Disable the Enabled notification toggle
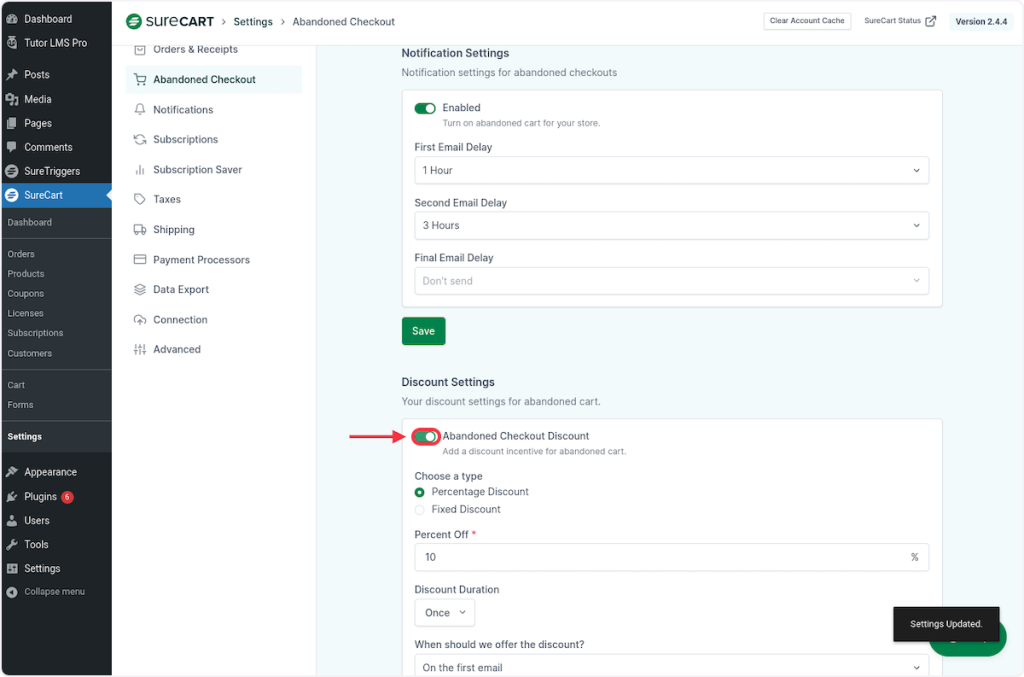 click(425, 108)
